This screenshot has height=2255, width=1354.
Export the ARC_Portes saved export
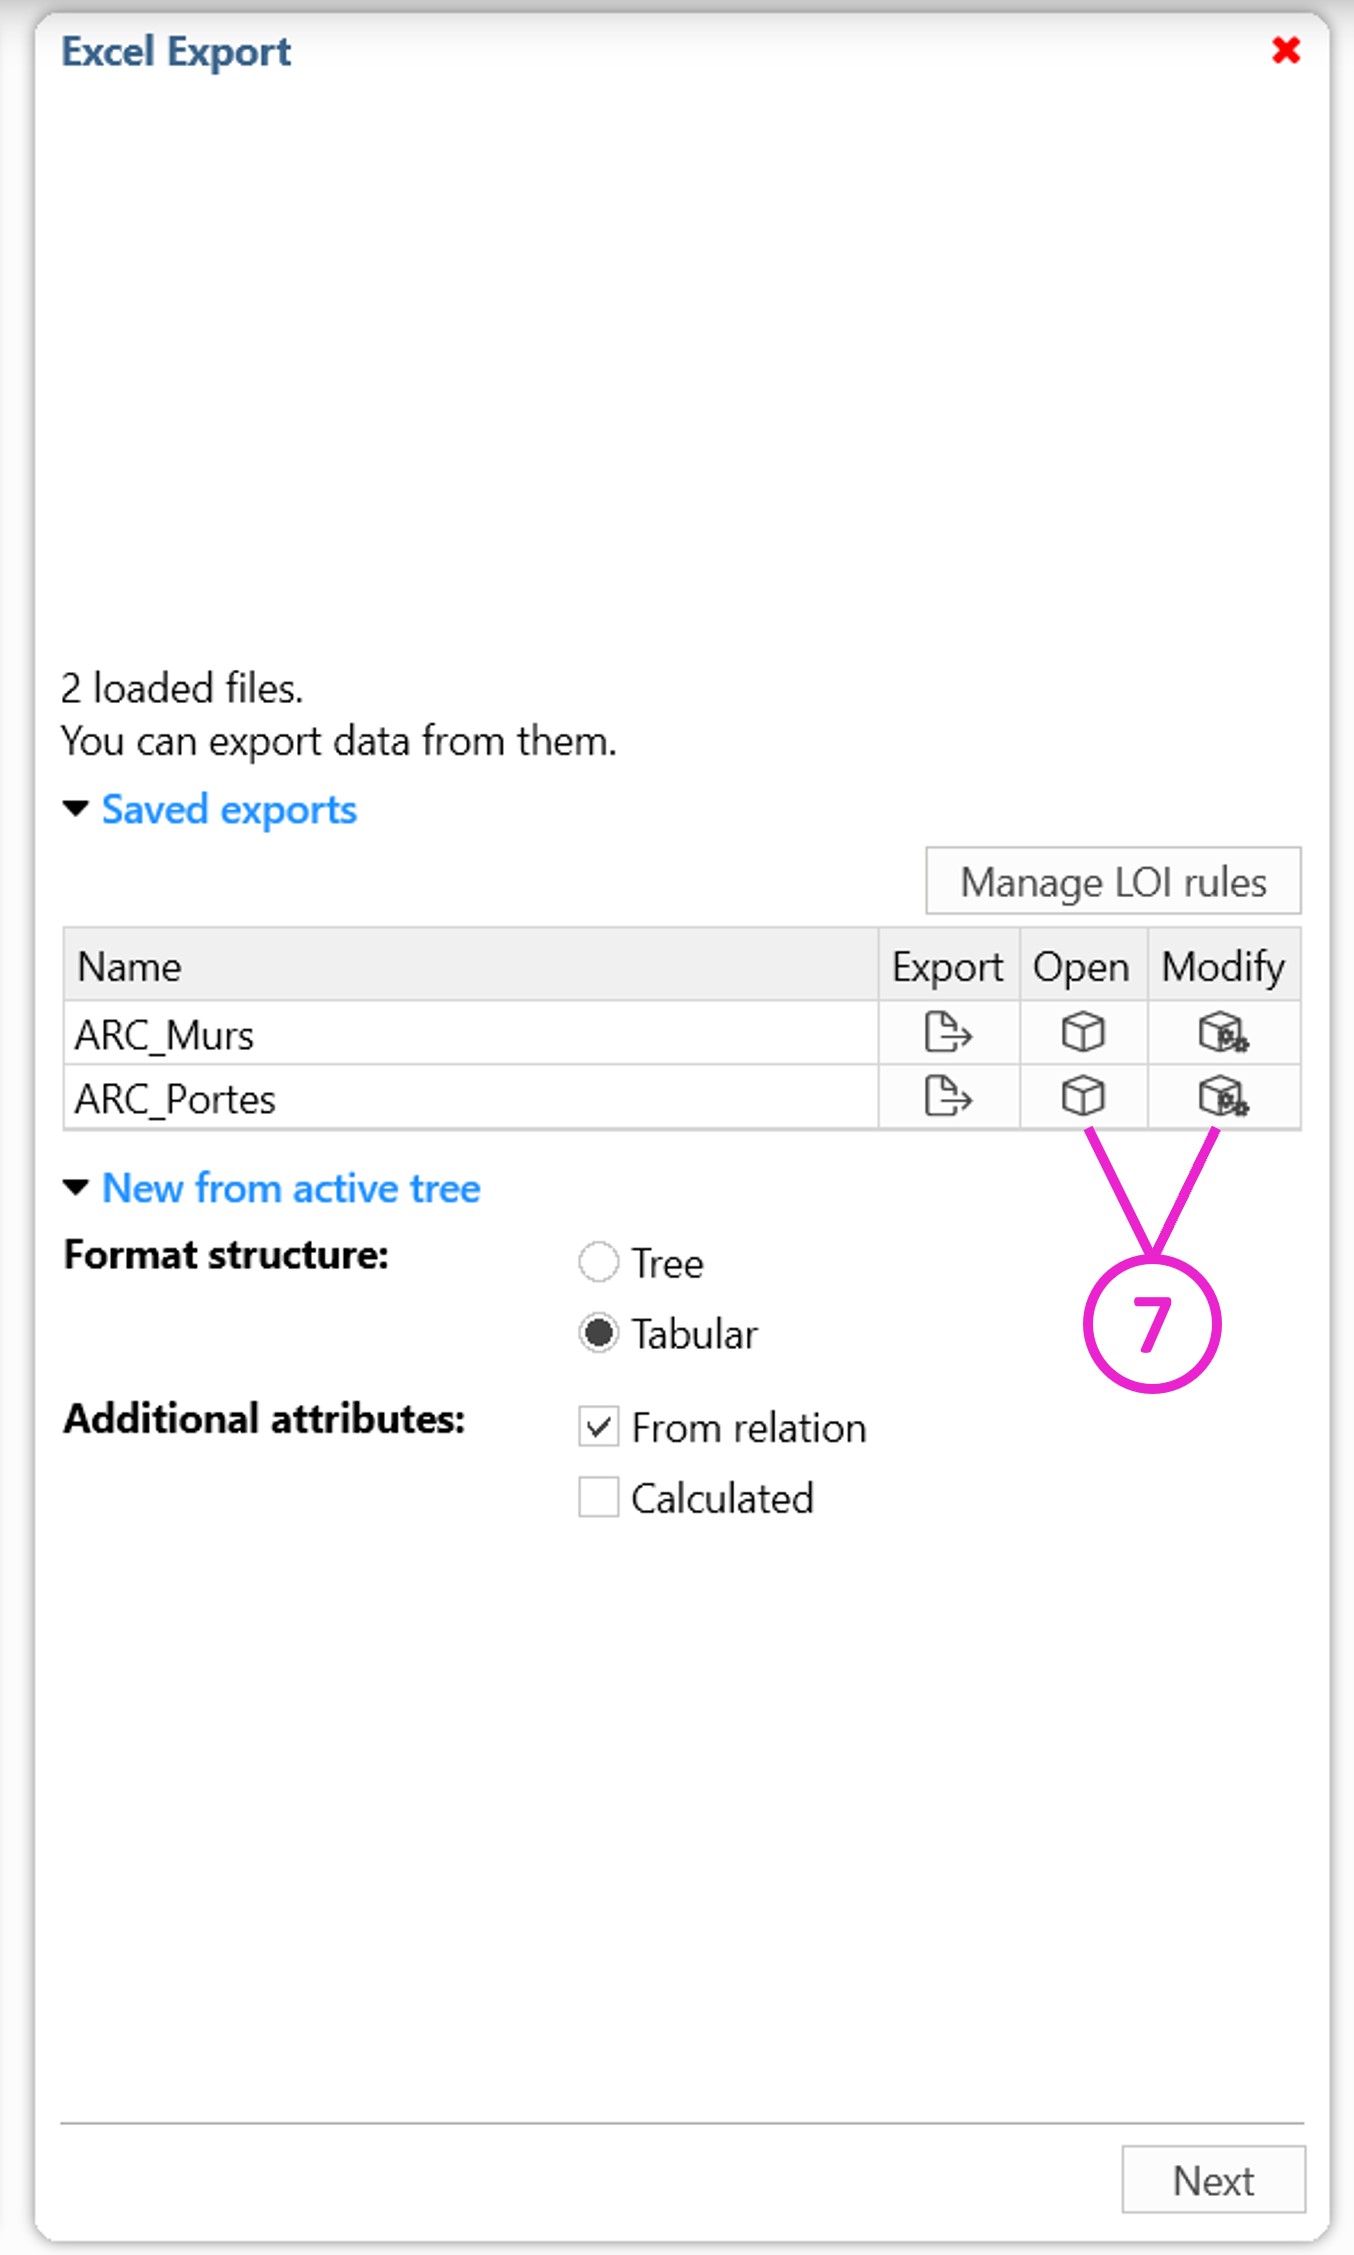pyautogui.click(x=948, y=1097)
